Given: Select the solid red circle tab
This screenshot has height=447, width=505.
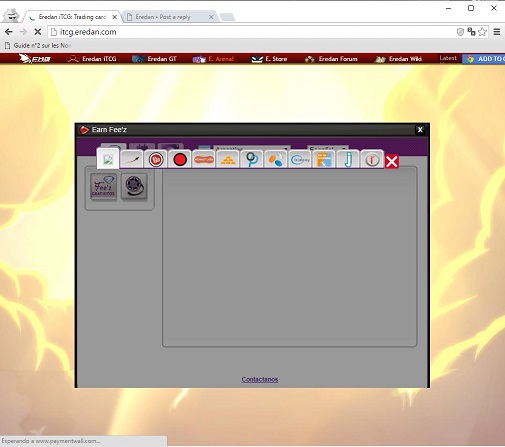Looking at the screenshot, I should tap(180, 160).
